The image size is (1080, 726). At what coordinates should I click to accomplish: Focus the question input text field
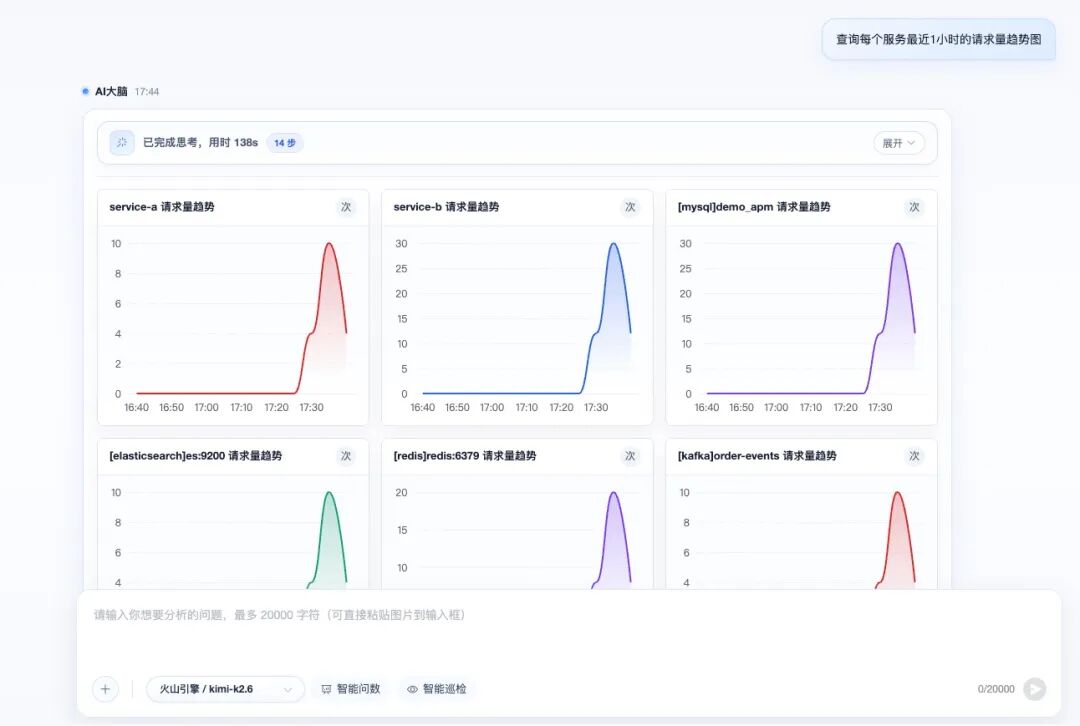tap(569, 634)
